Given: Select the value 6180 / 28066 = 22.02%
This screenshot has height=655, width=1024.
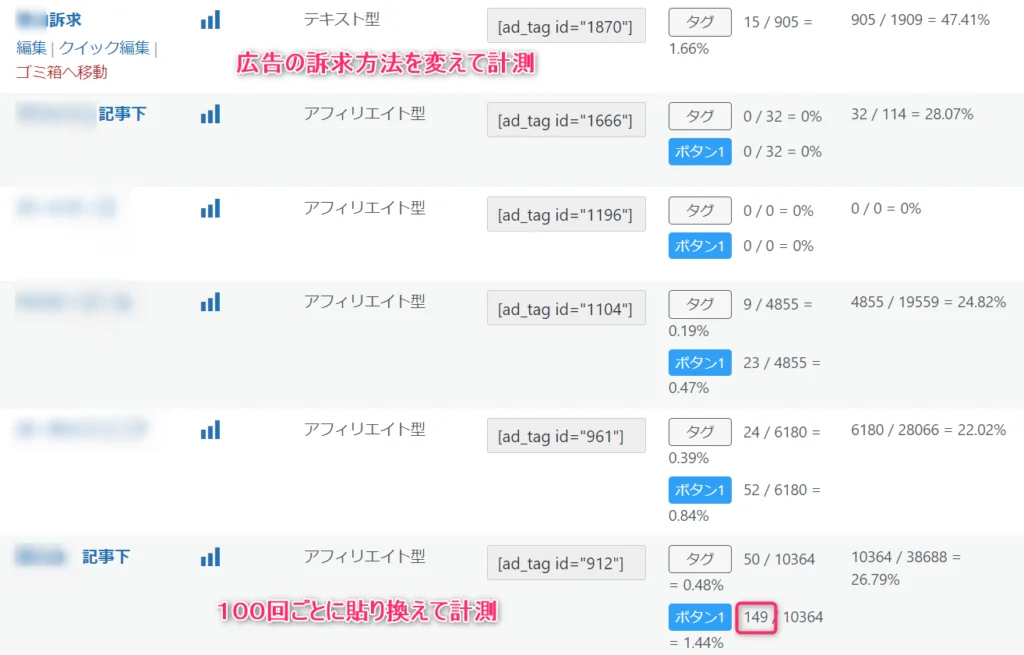Looking at the screenshot, I should click(x=928, y=430).
